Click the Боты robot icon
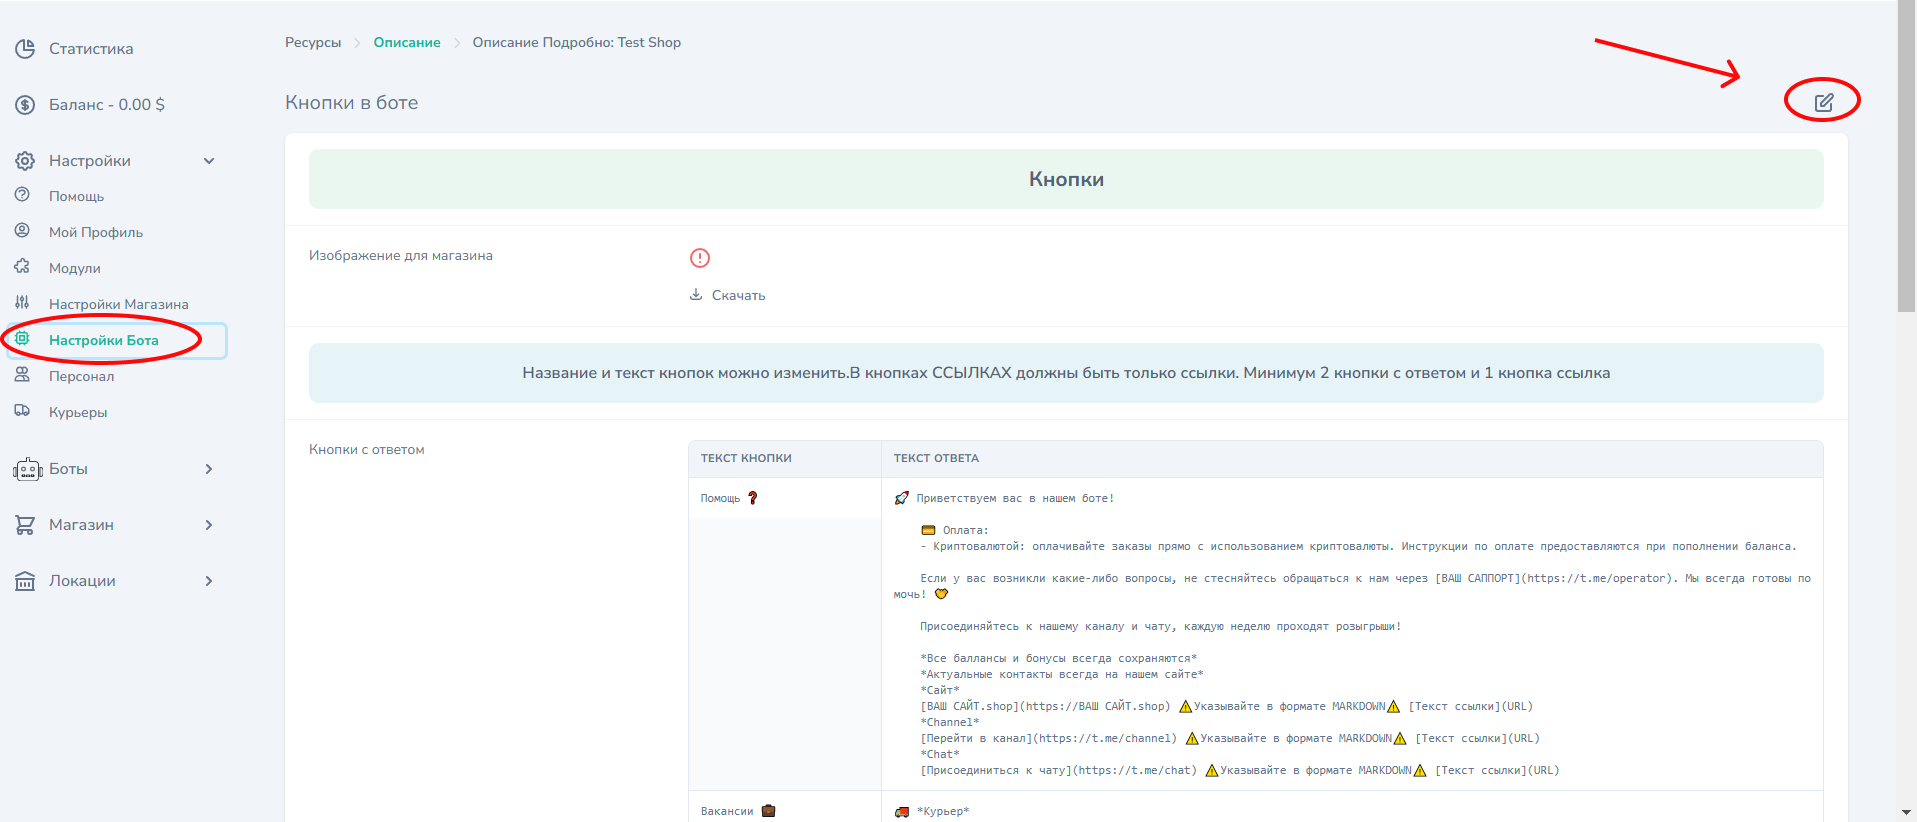Image resolution: width=1917 pixels, height=822 pixels. [28, 469]
